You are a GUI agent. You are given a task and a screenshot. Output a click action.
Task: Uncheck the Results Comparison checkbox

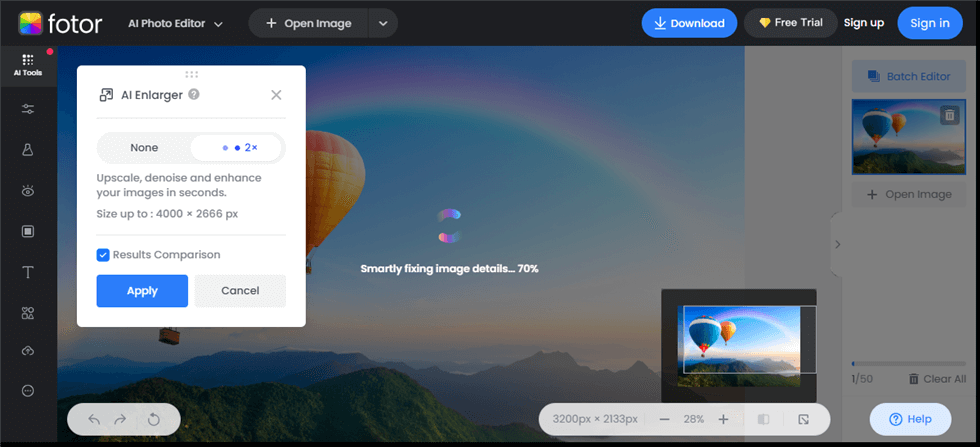103,255
